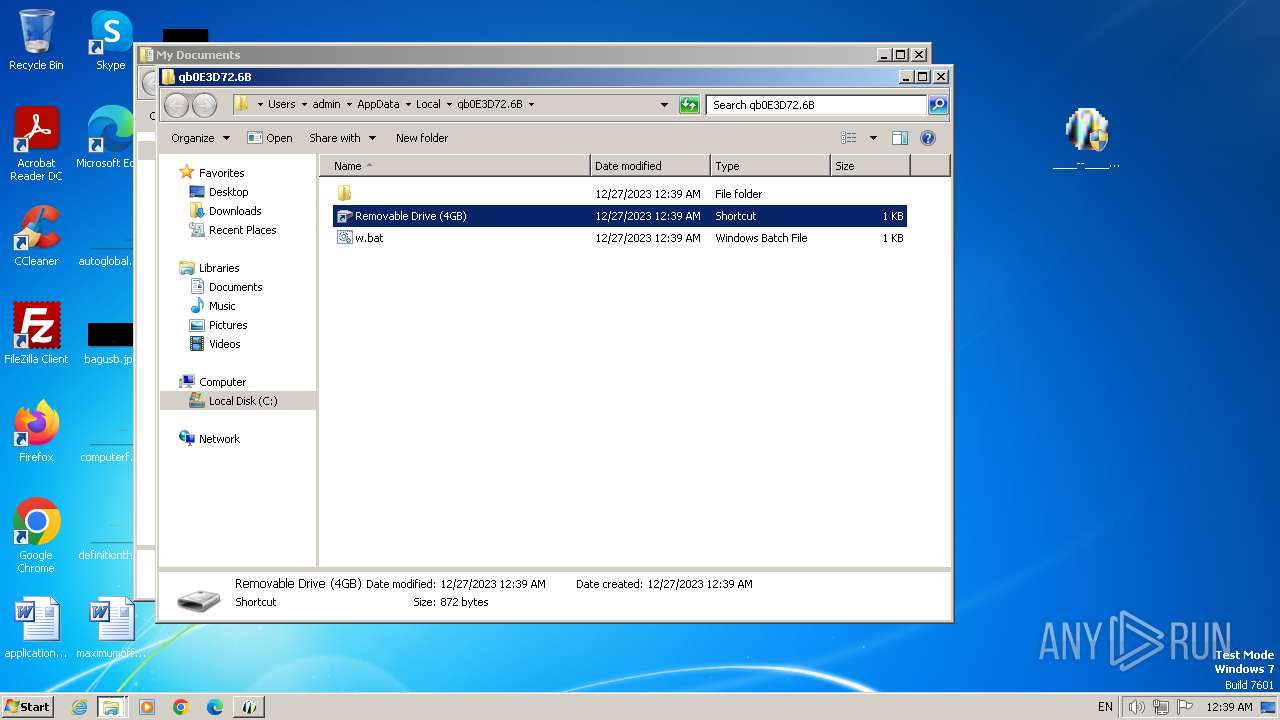1280x720 pixels.
Task: Open the Firefox desktop shortcut
Action: [36, 432]
